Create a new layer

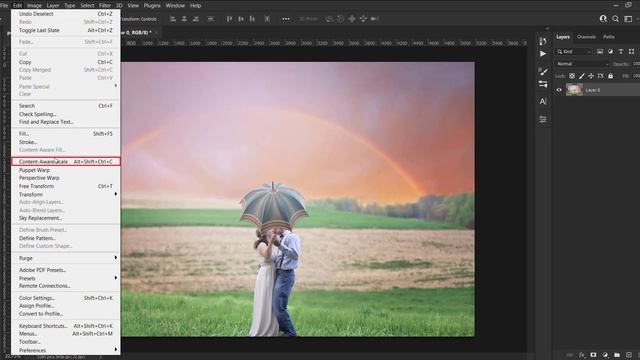[x=629, y=355]
